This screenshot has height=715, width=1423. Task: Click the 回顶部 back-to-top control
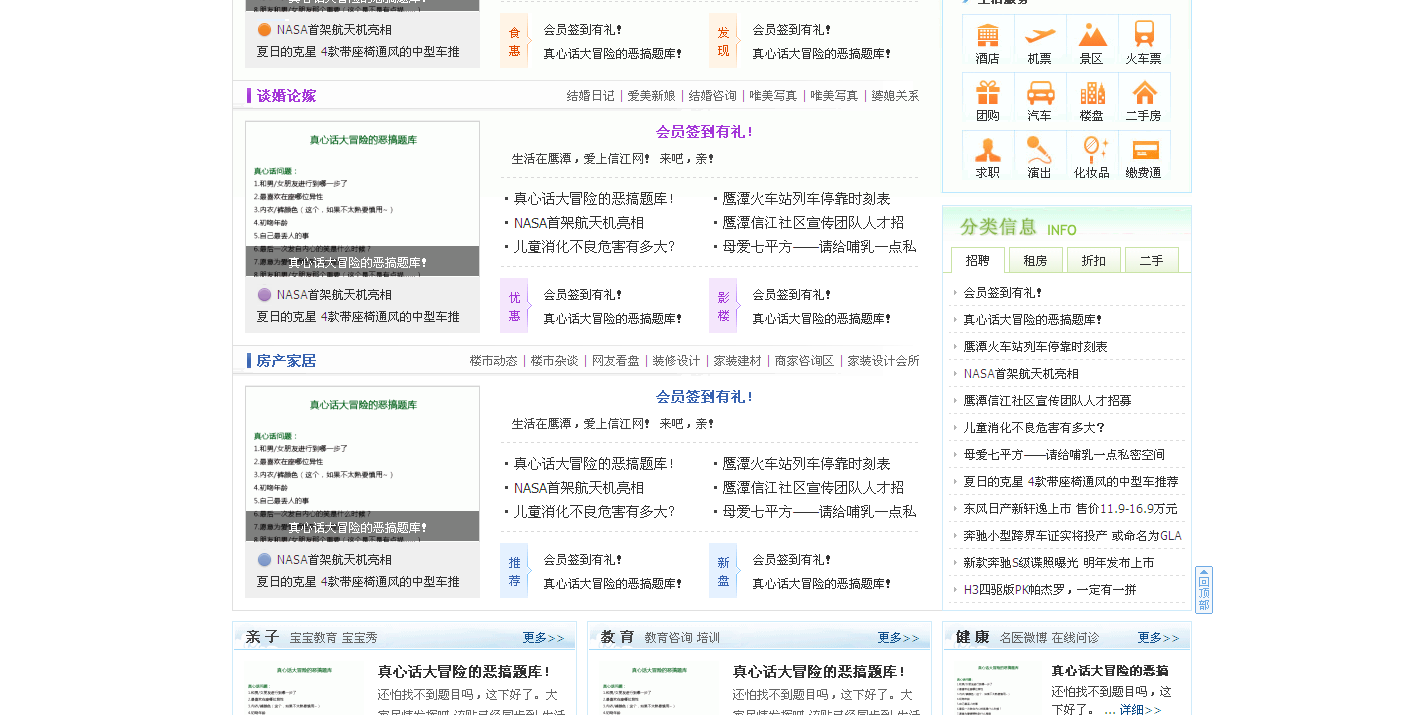pyautogui.click(x=1203, y=590)
